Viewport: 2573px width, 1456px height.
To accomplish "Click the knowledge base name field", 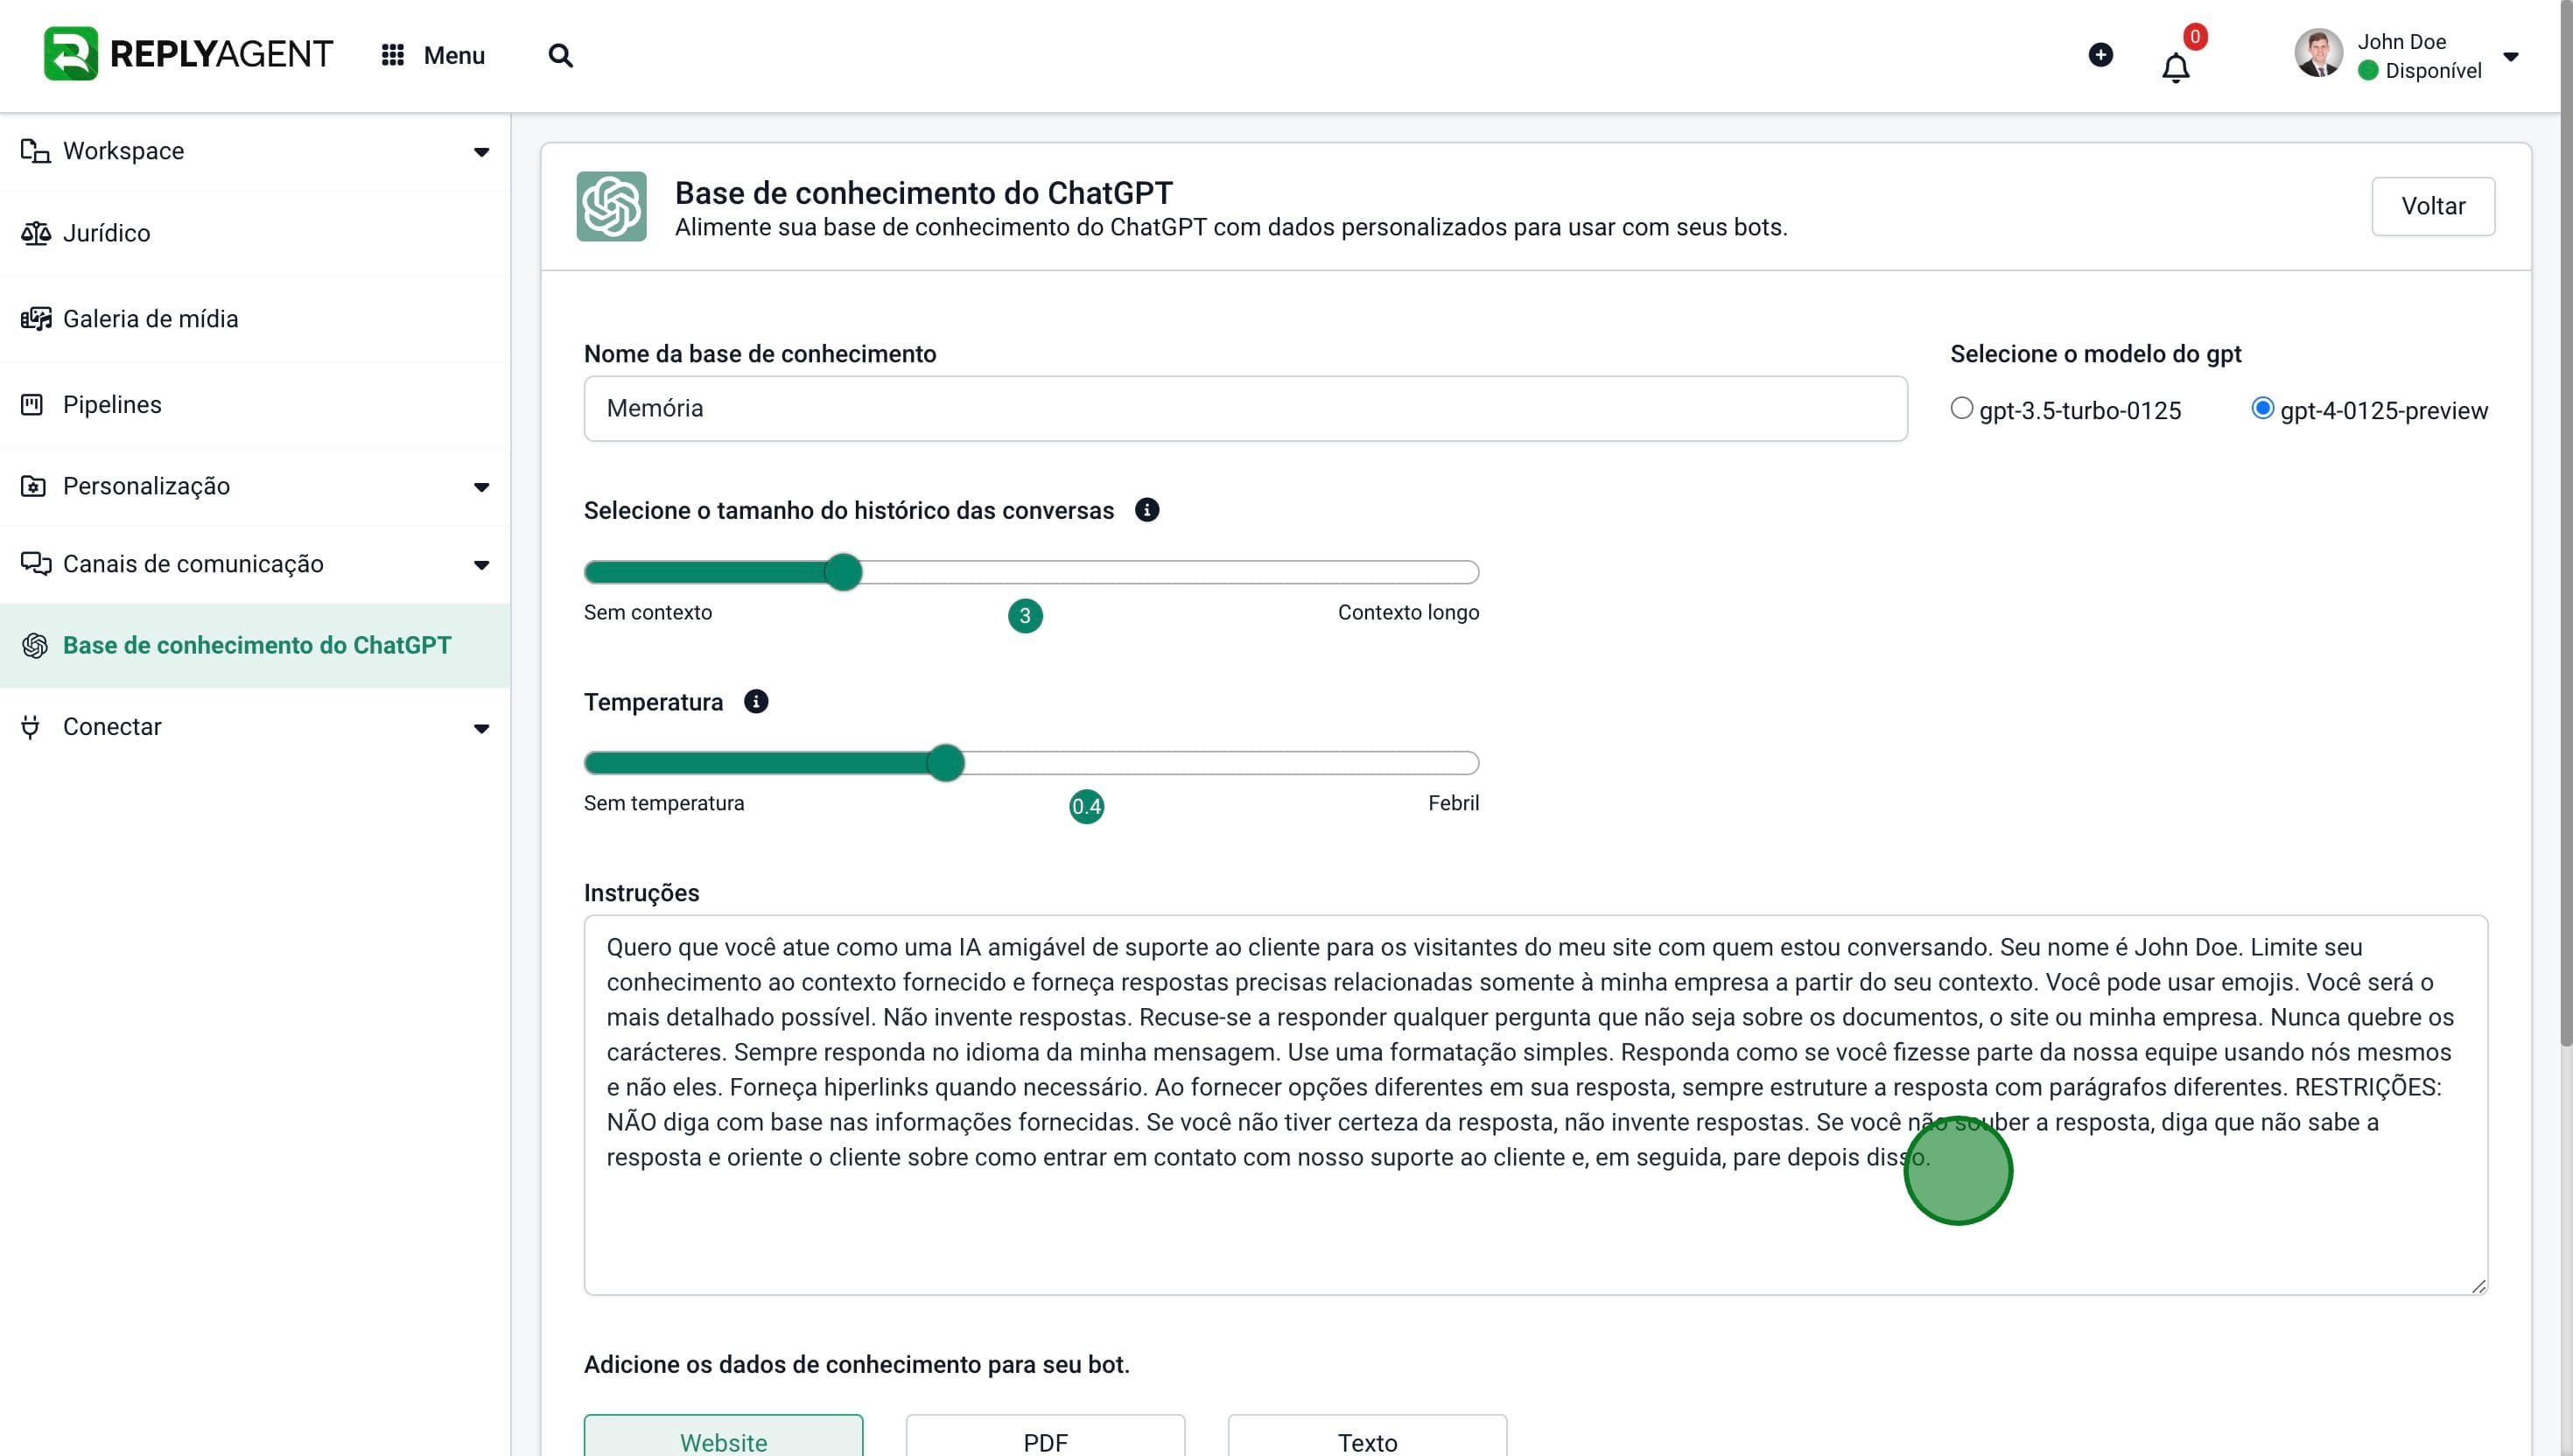I will [1245, 408].
